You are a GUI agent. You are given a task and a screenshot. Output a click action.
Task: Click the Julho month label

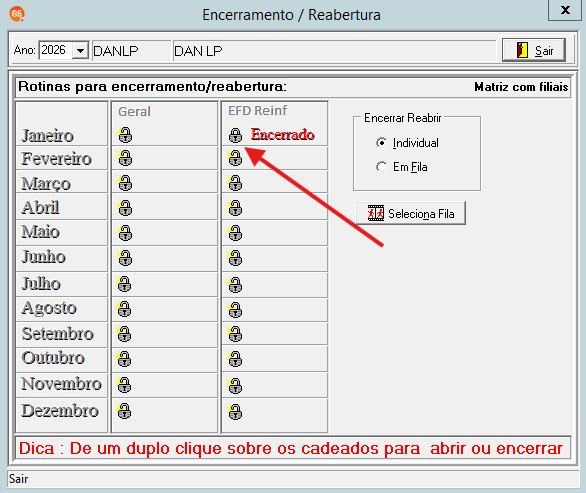[41, 284]
